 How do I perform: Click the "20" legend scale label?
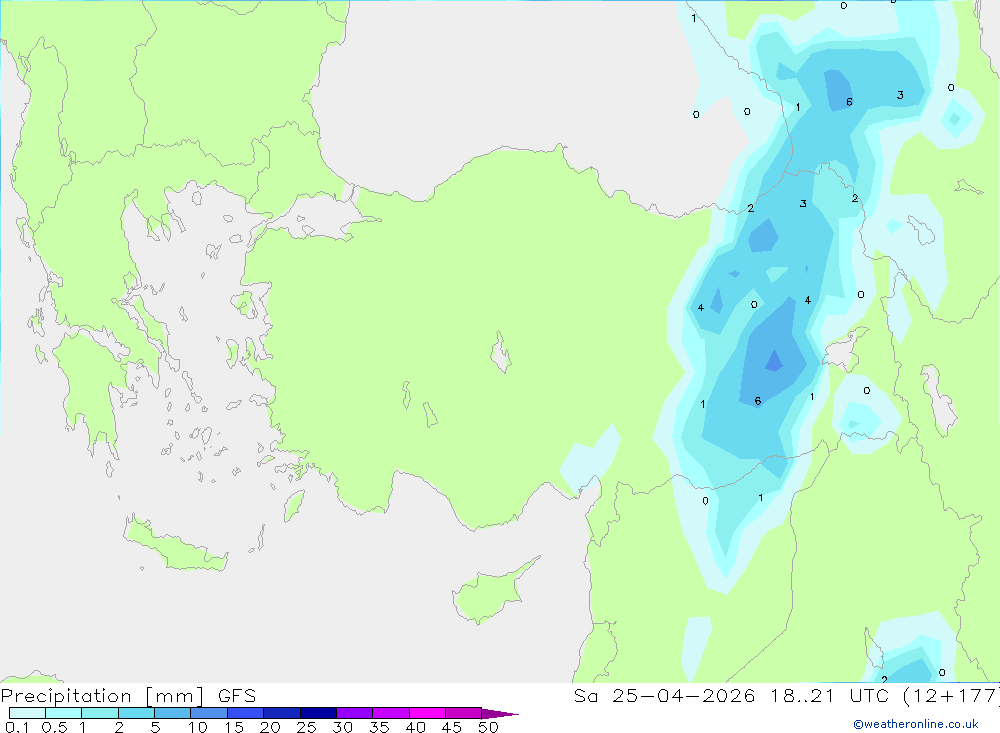270,727
